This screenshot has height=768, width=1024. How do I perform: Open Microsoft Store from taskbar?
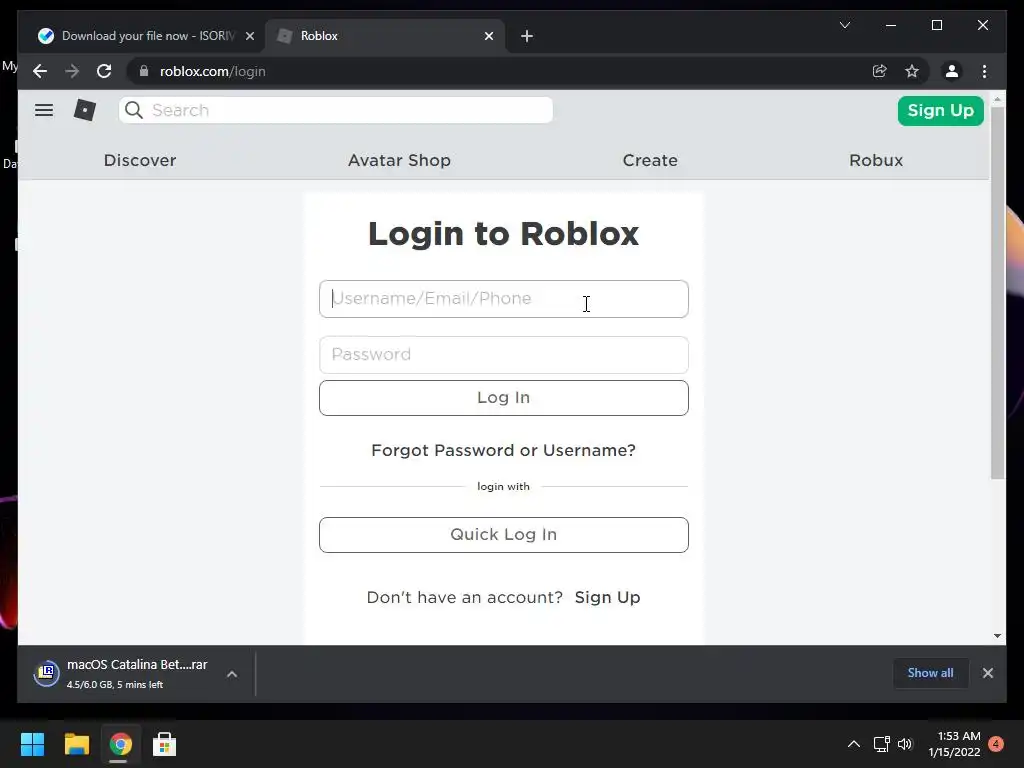point(164,744)
